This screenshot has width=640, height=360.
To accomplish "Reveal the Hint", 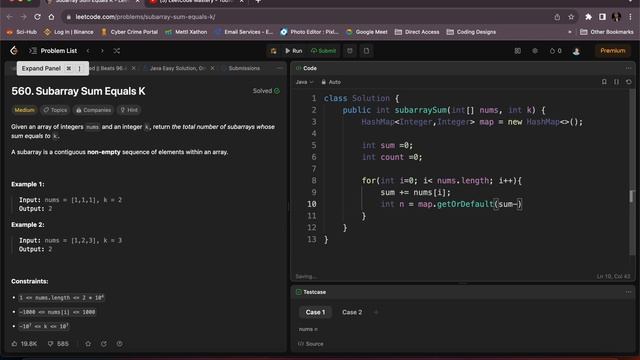I will [x=129, y=110].
